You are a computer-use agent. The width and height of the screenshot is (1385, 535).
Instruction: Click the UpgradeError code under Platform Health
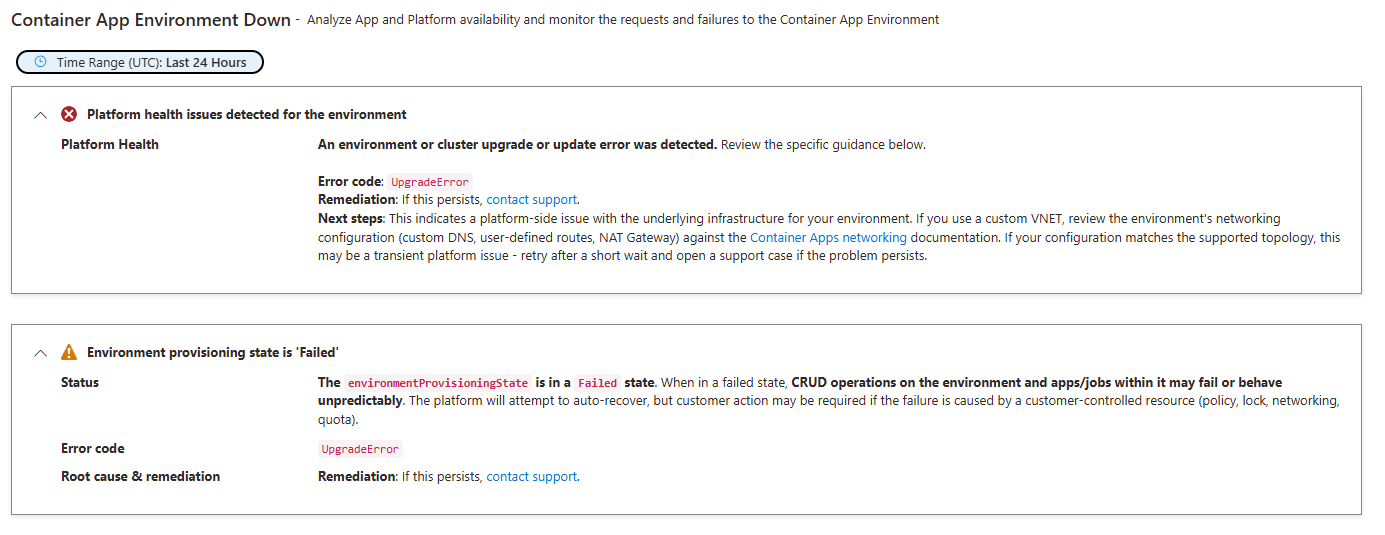click(x=430, y=182)
